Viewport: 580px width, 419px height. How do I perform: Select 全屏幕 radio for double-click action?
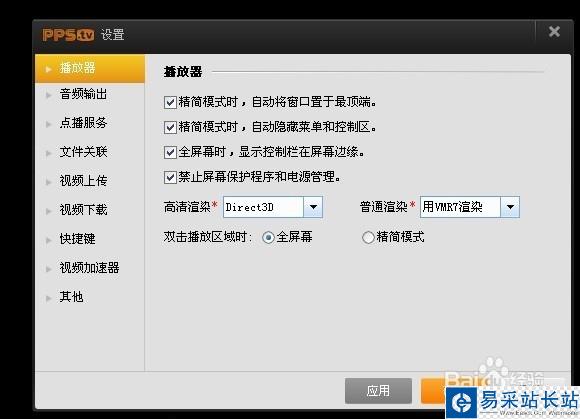click(268, 237)
